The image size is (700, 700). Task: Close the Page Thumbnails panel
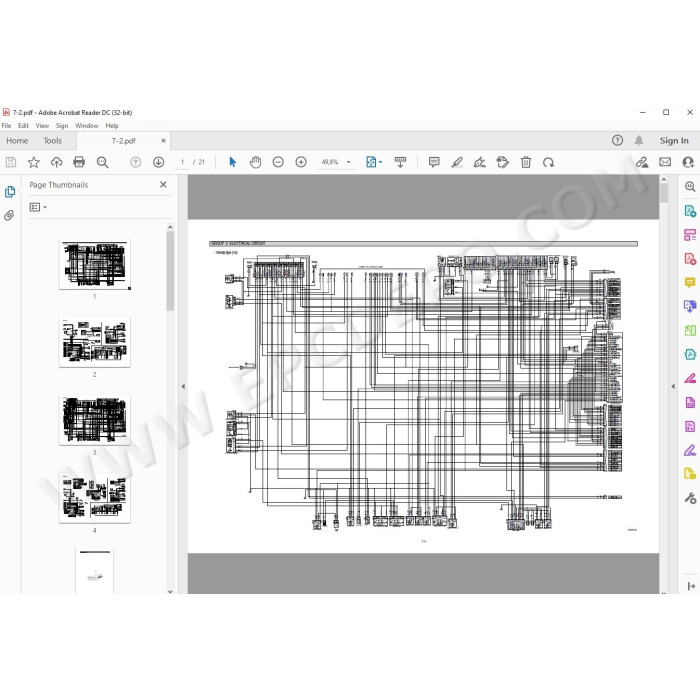[163, 184]
